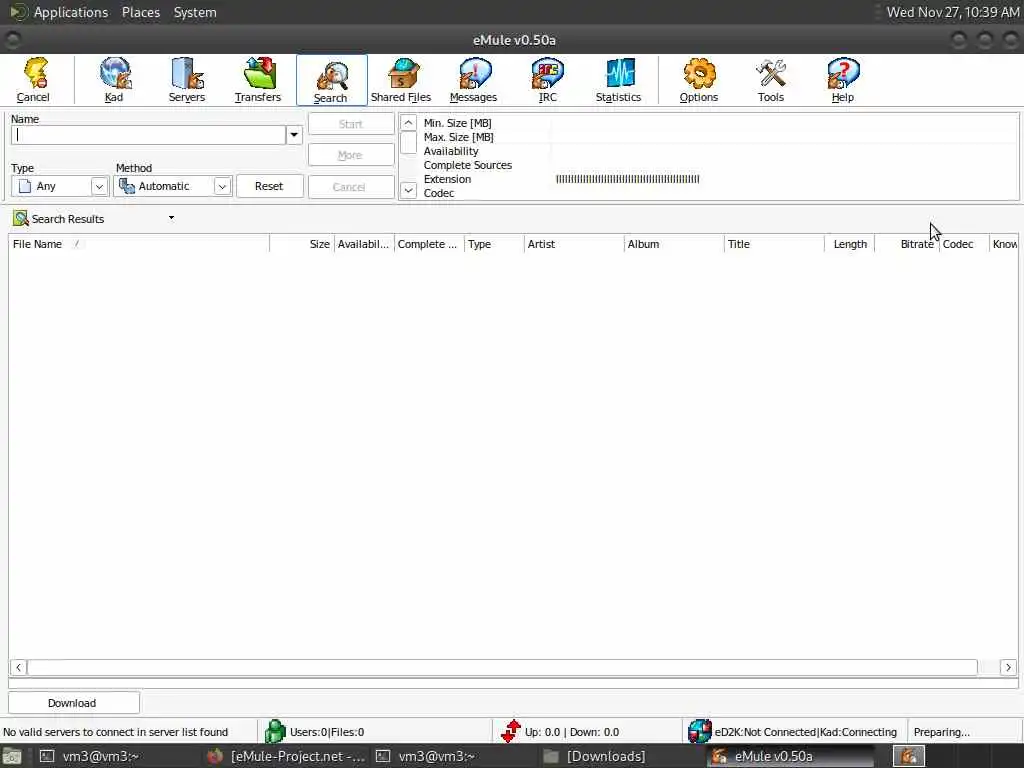Switch to eMule-Project.net browser window
Image resolution: width=1024 pixels, height=768 pixels.
coord(287,756)
